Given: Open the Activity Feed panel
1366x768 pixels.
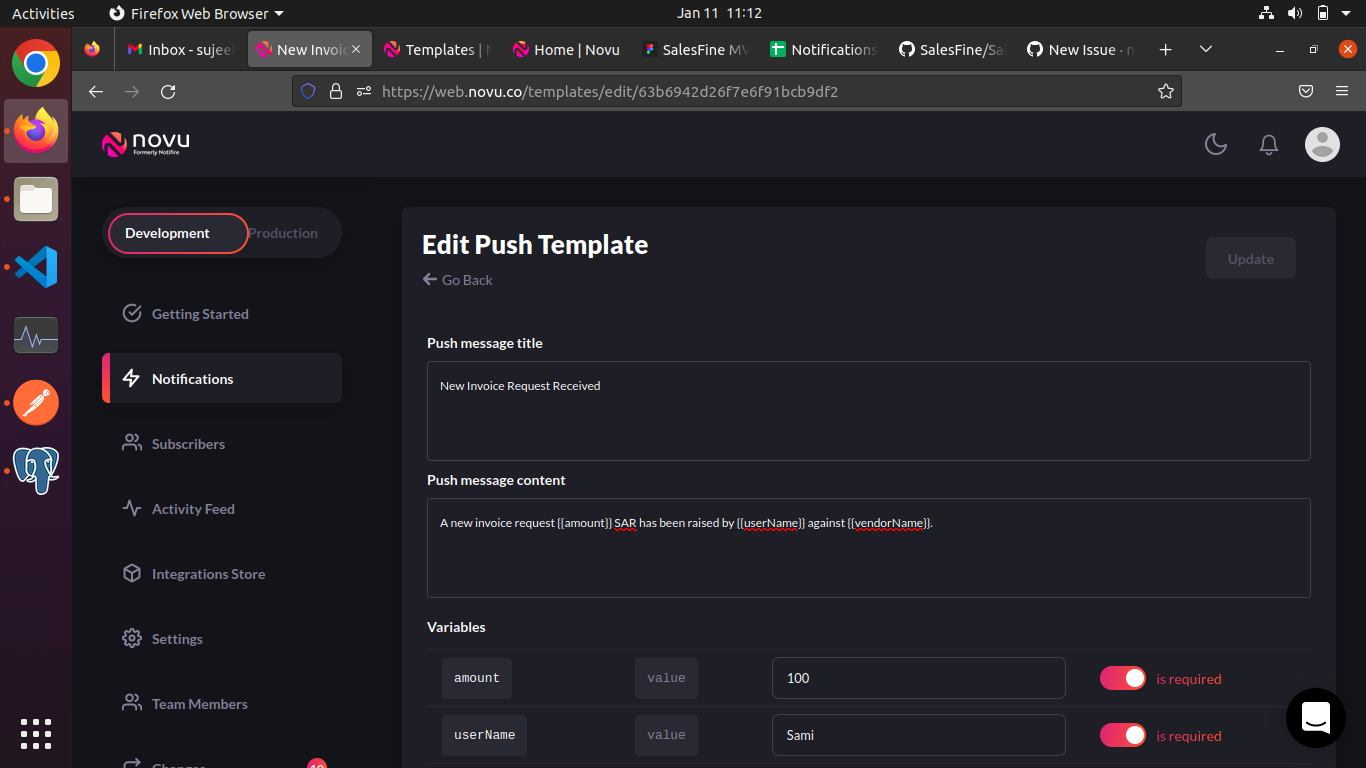Looking at the screenshot, I should pyautogui.click(x=192, y=508).
